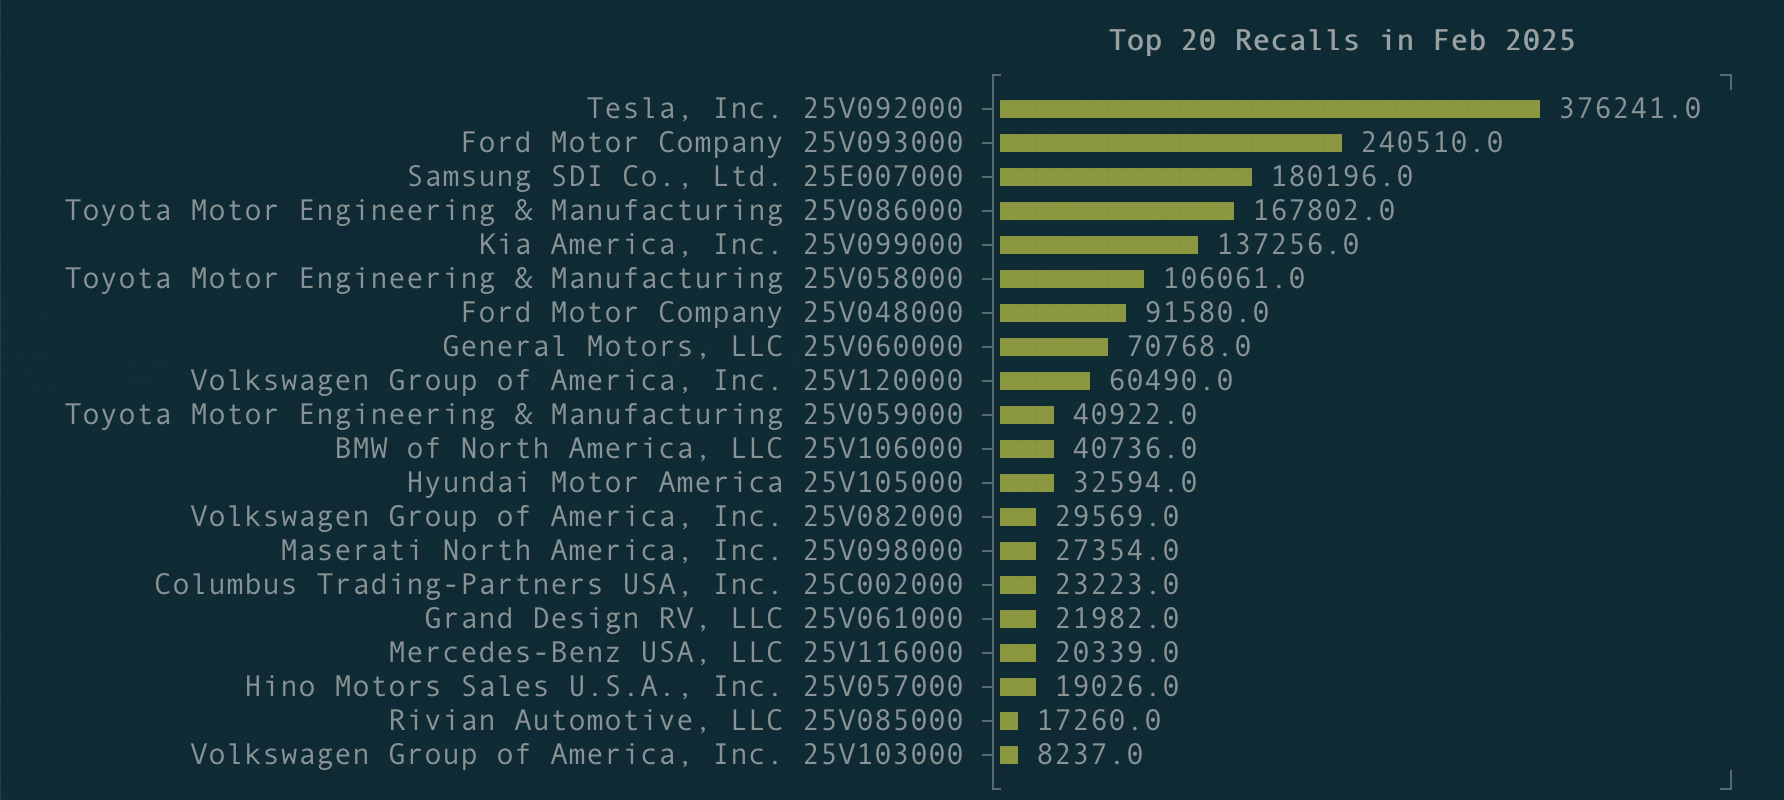Image resolution: width=1784 pixels, height=800 pixels.
Task: Select the value 32594.0
Action: pos(1135,482)
